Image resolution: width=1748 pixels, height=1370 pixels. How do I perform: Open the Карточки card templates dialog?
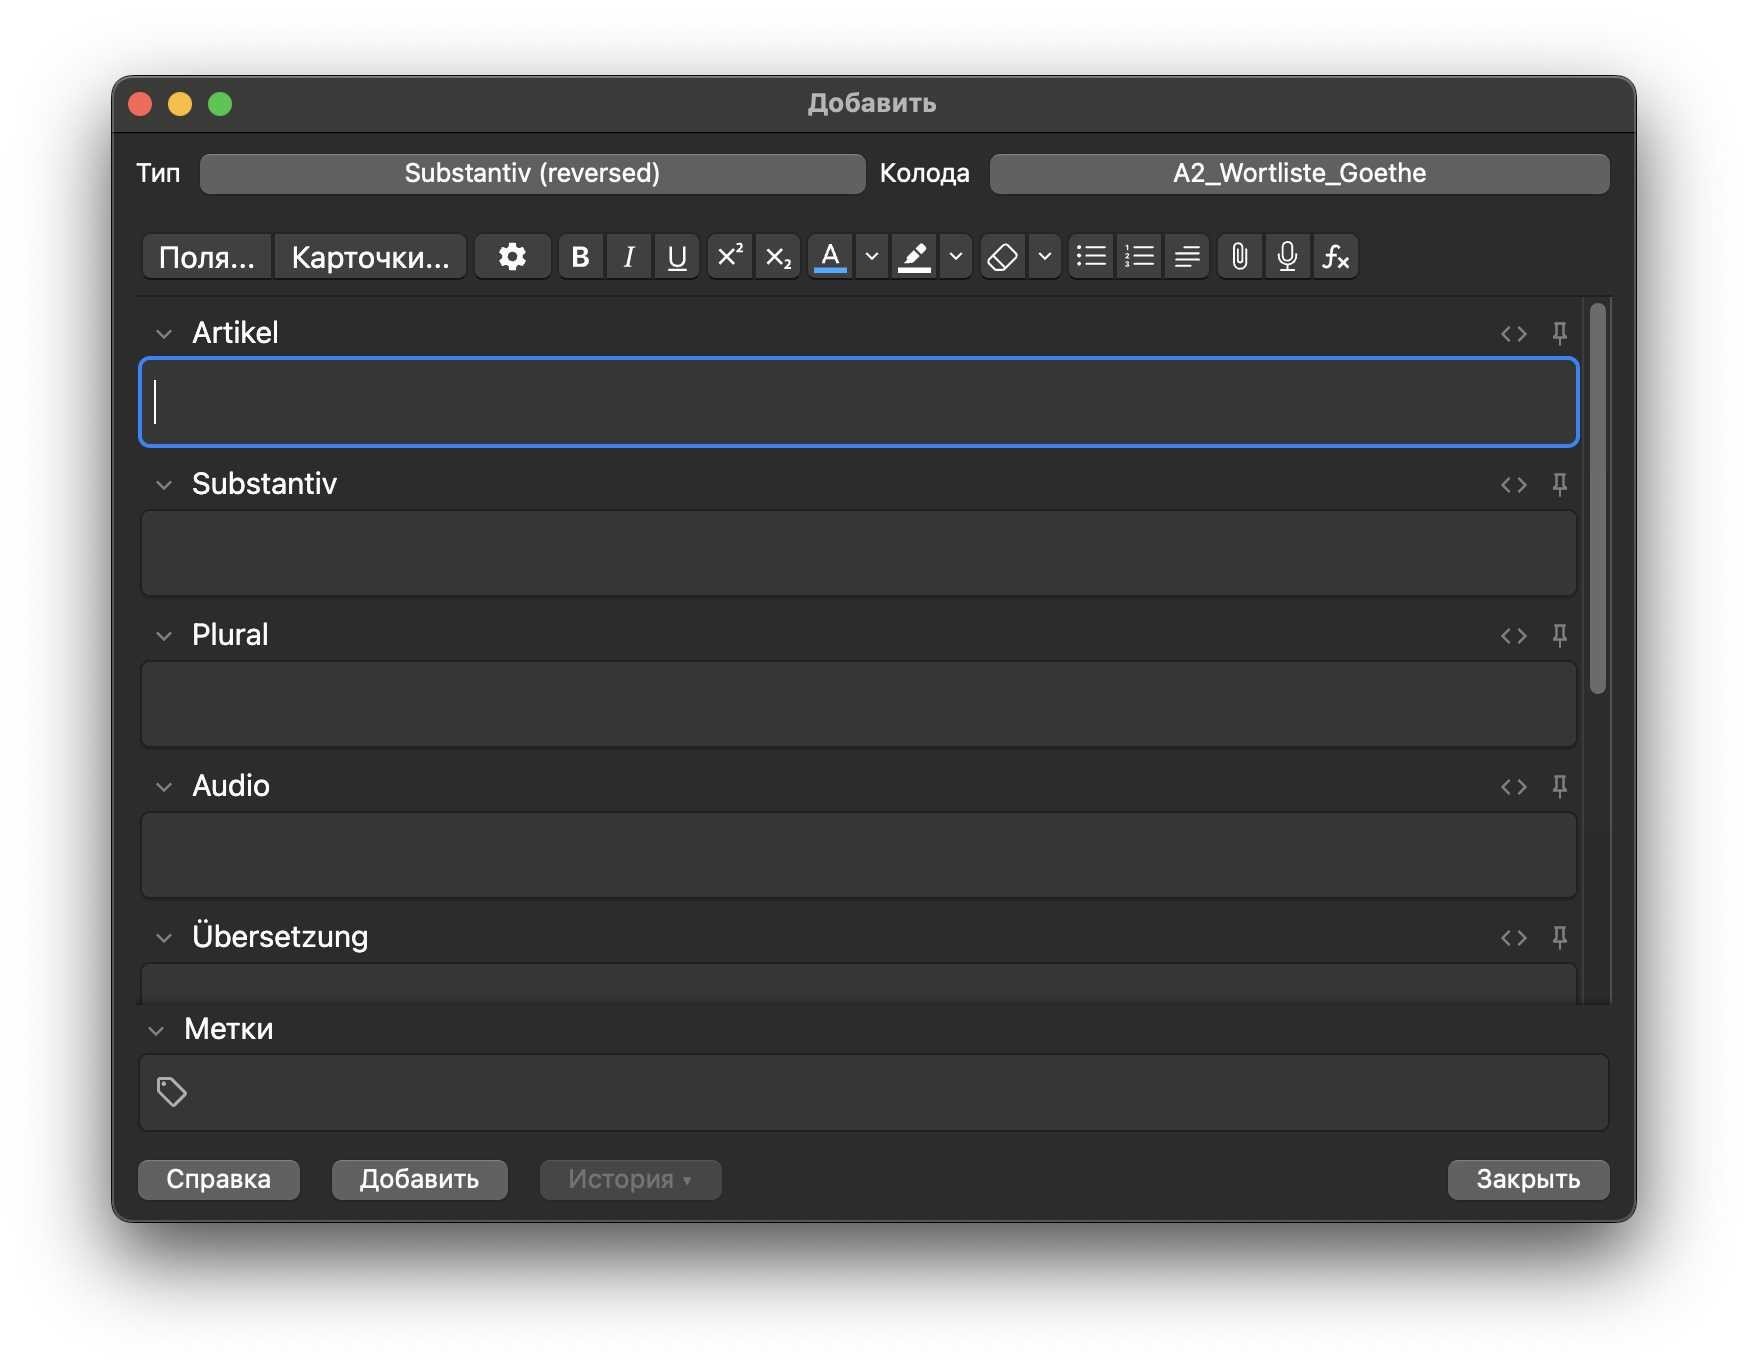(x=370, y=257)
